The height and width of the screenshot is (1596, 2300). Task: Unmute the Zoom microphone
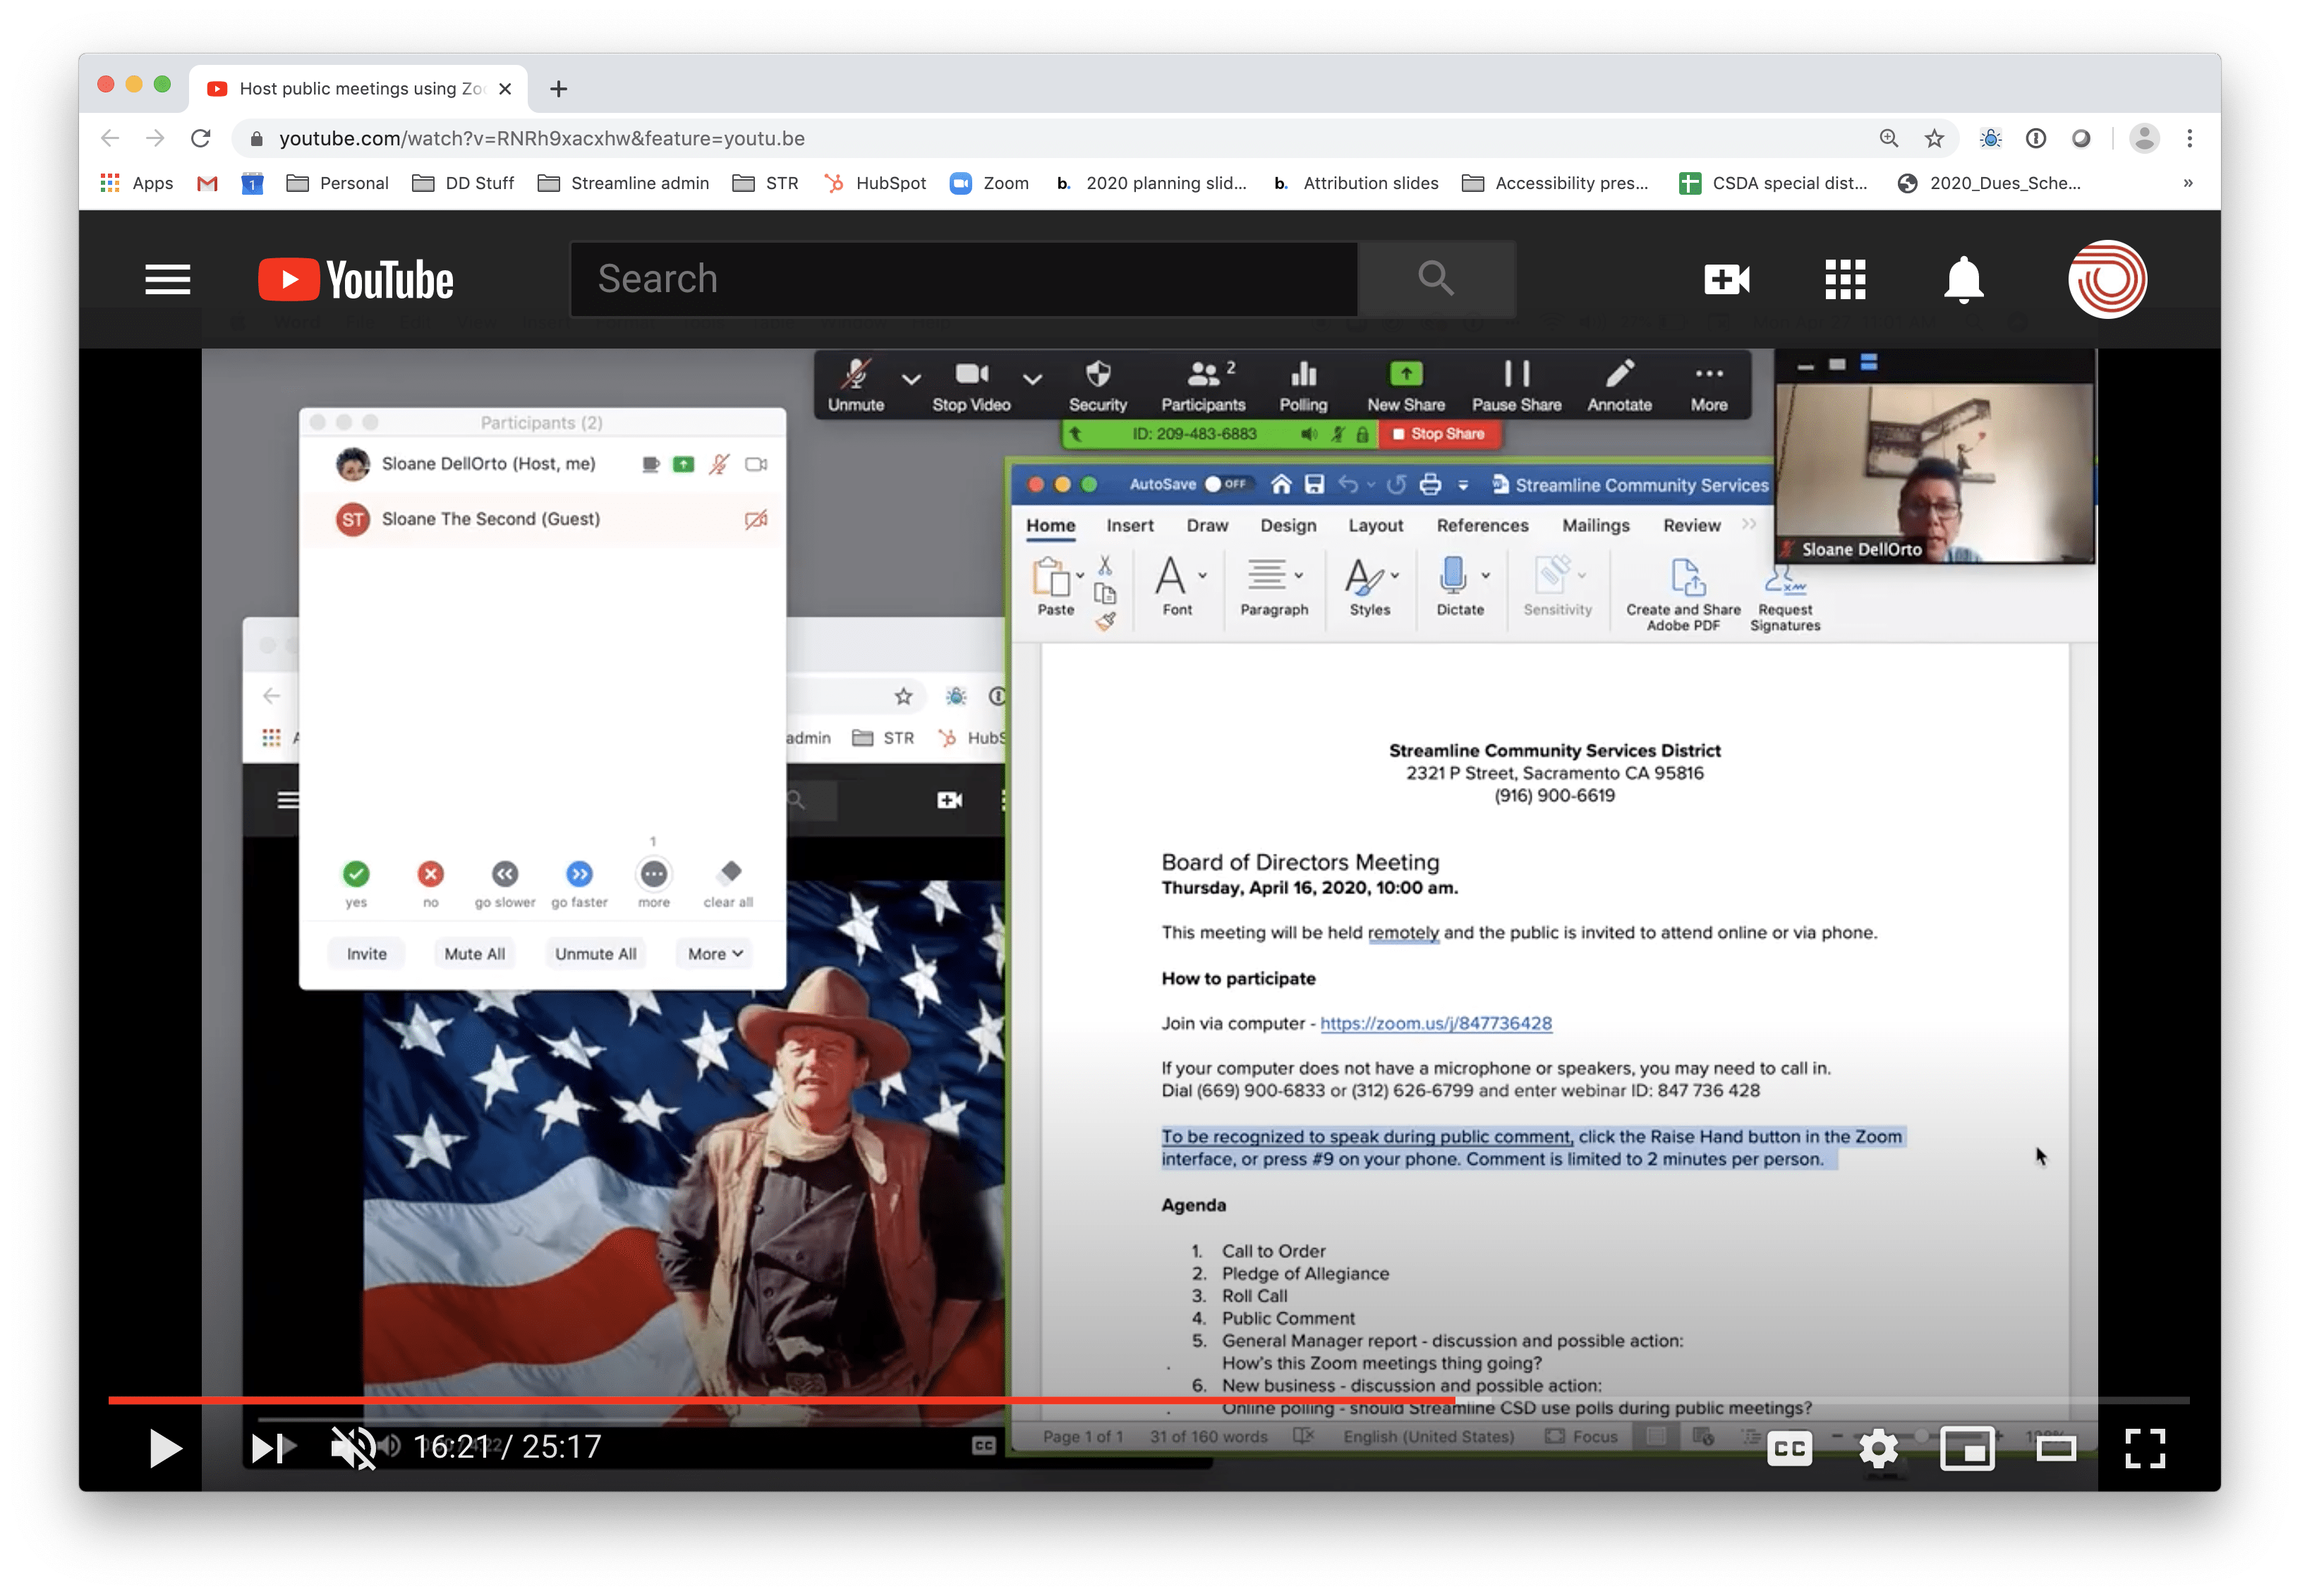[856, 385]
